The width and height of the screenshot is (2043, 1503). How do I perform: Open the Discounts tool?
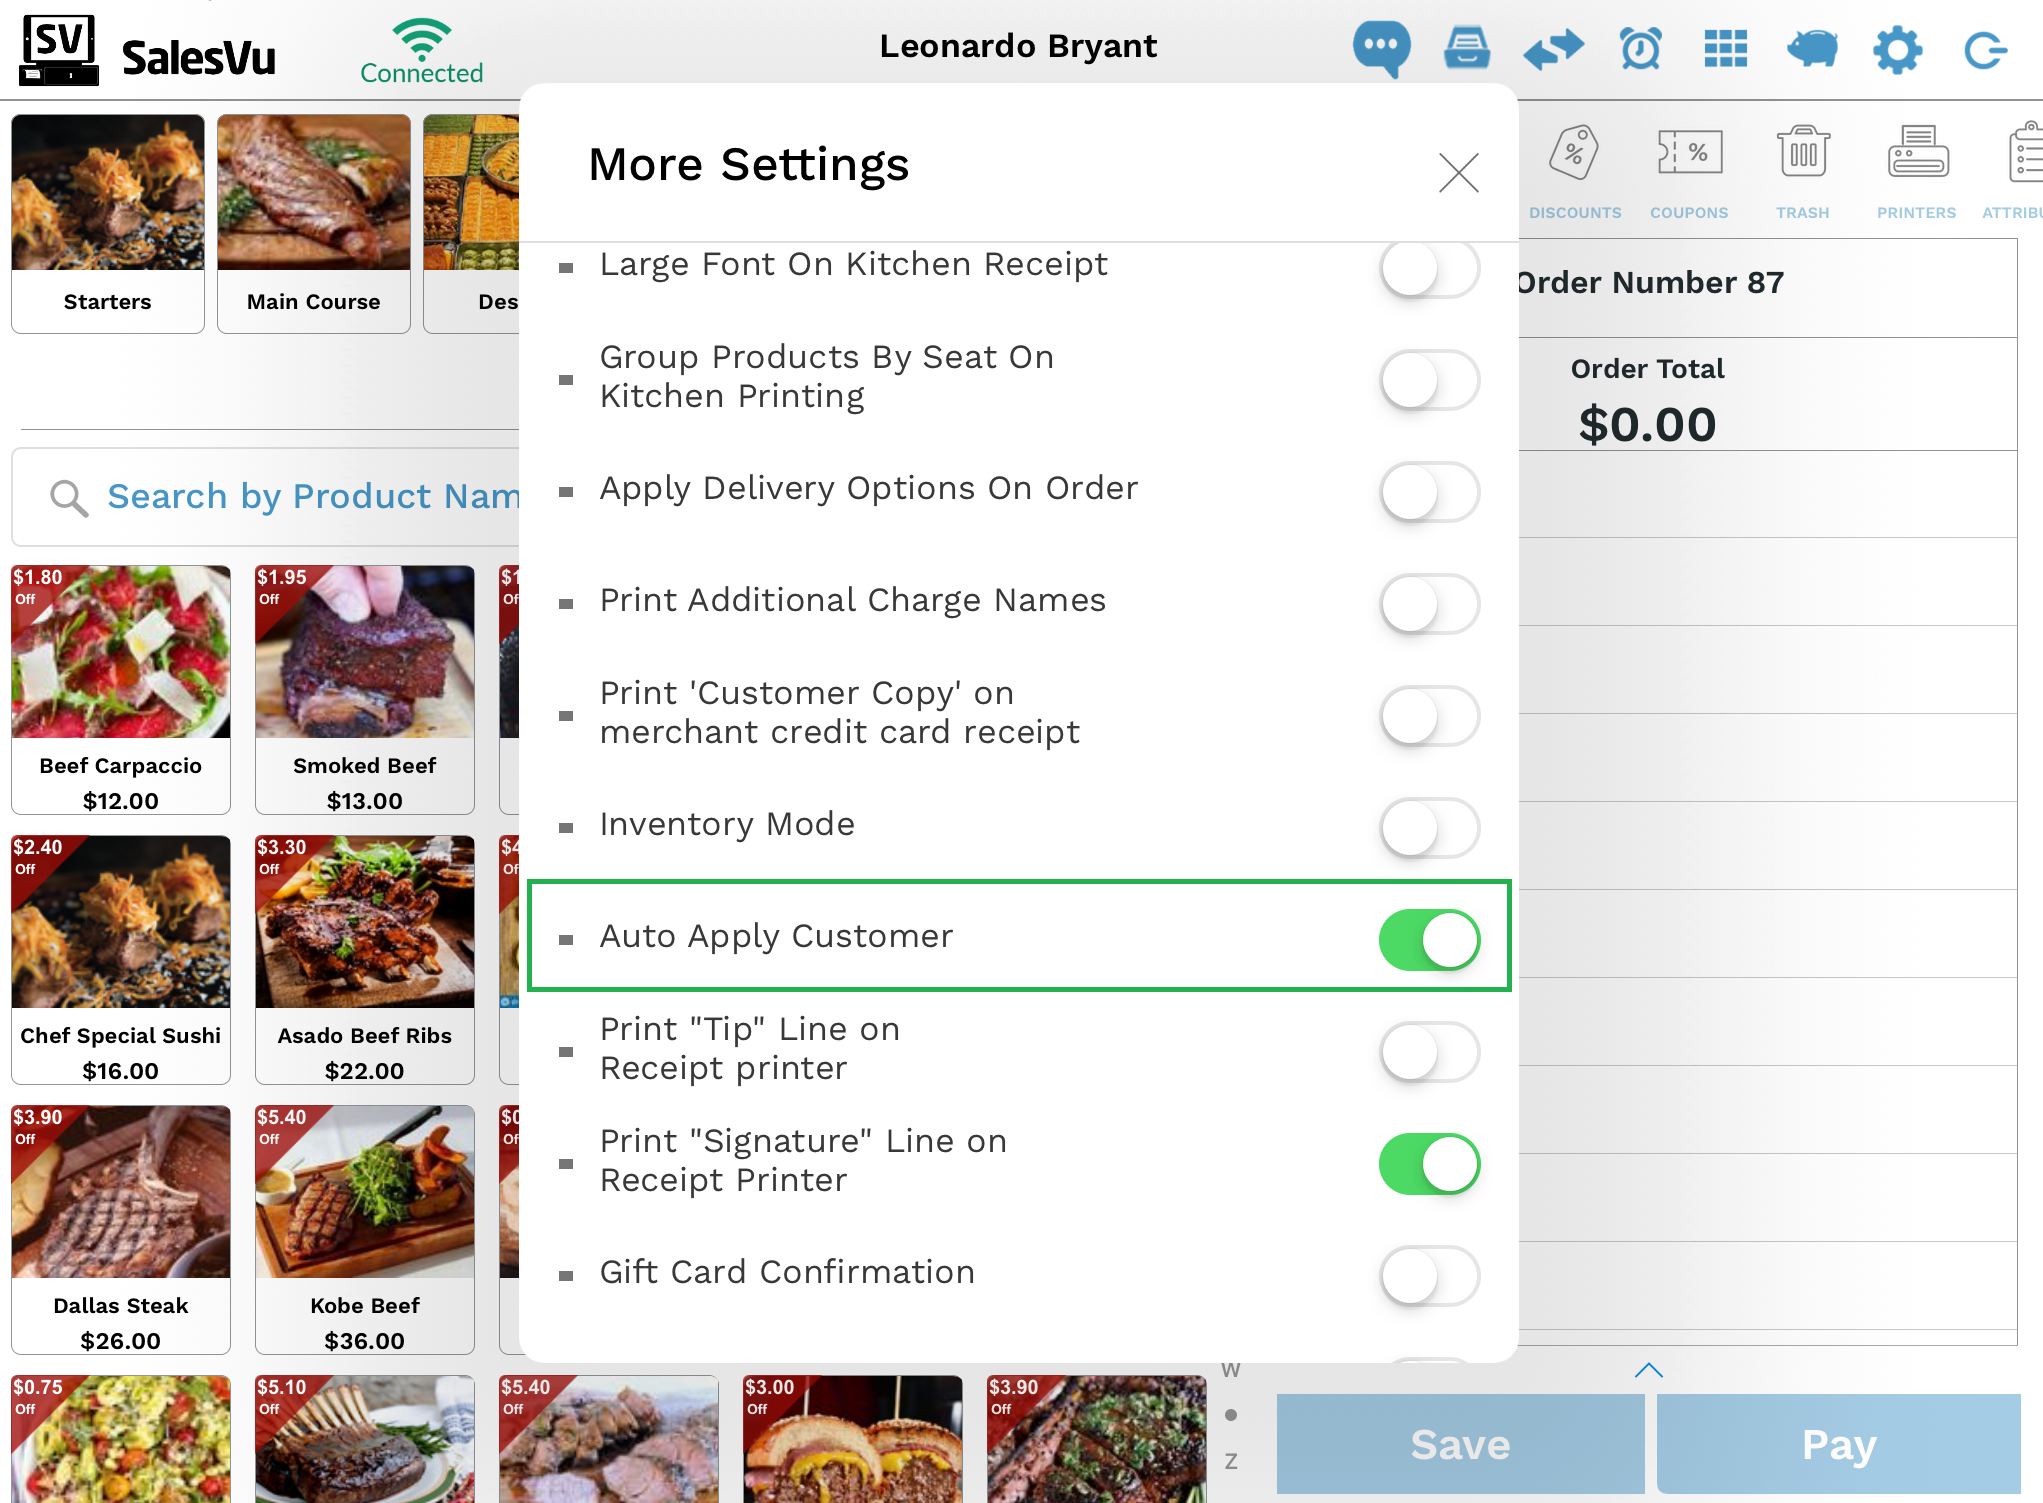coord(1575,171)
